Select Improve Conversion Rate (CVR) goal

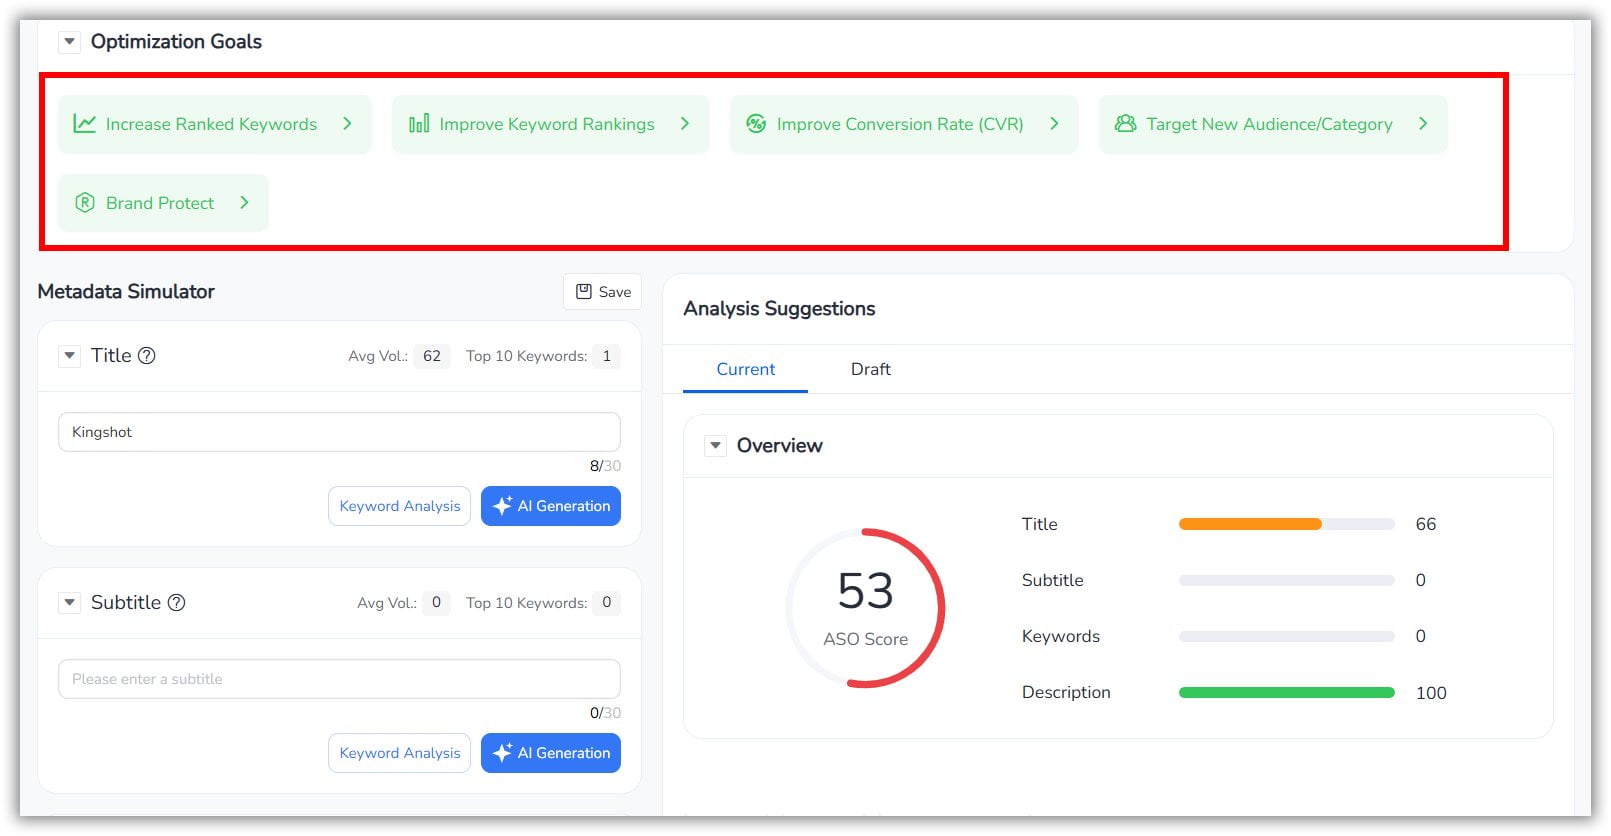tap(904, 124)
